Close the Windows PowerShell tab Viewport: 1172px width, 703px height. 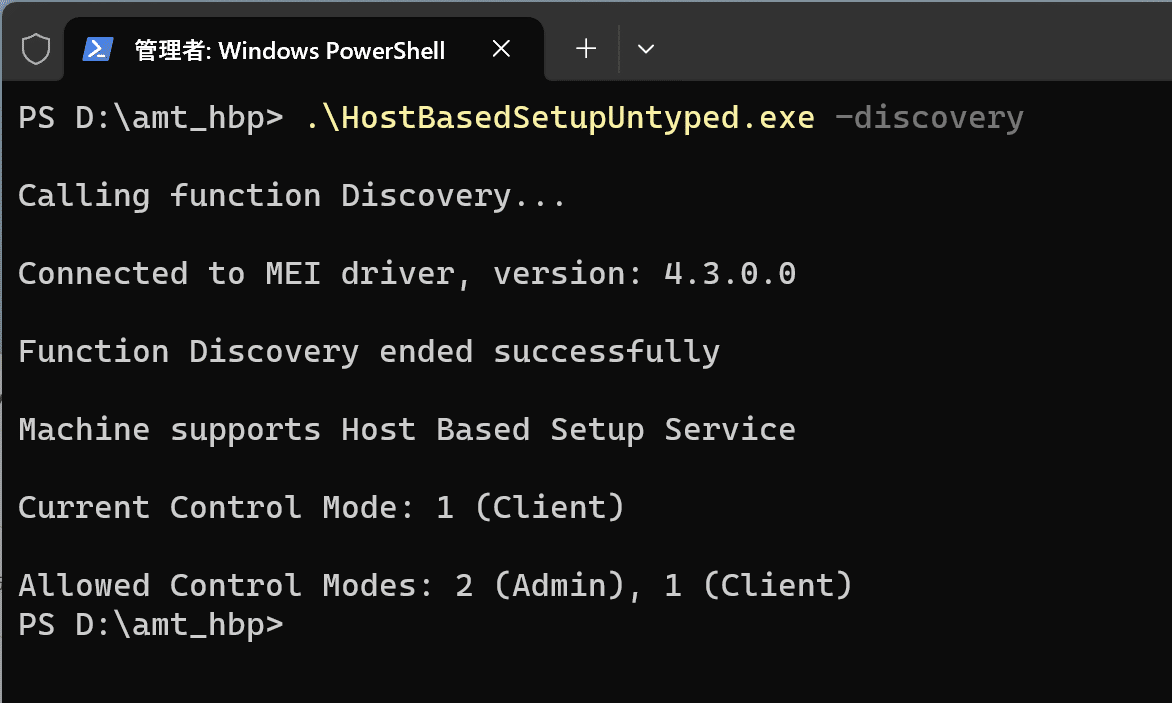(502, 49)
